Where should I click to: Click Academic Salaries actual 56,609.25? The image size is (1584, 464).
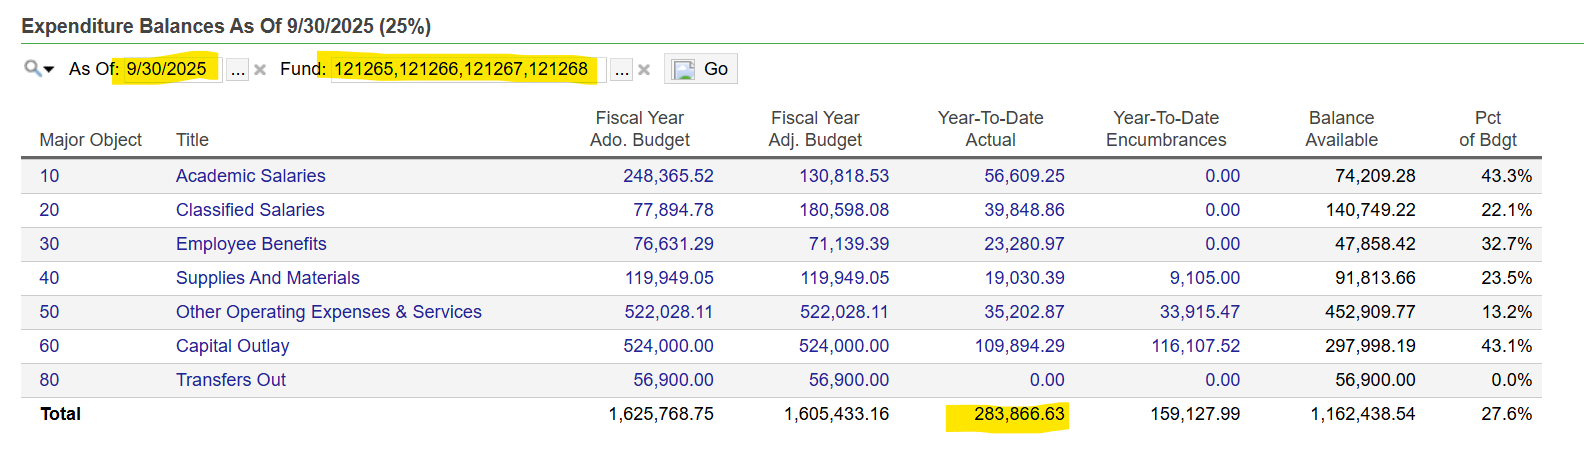click(1024, 176)
